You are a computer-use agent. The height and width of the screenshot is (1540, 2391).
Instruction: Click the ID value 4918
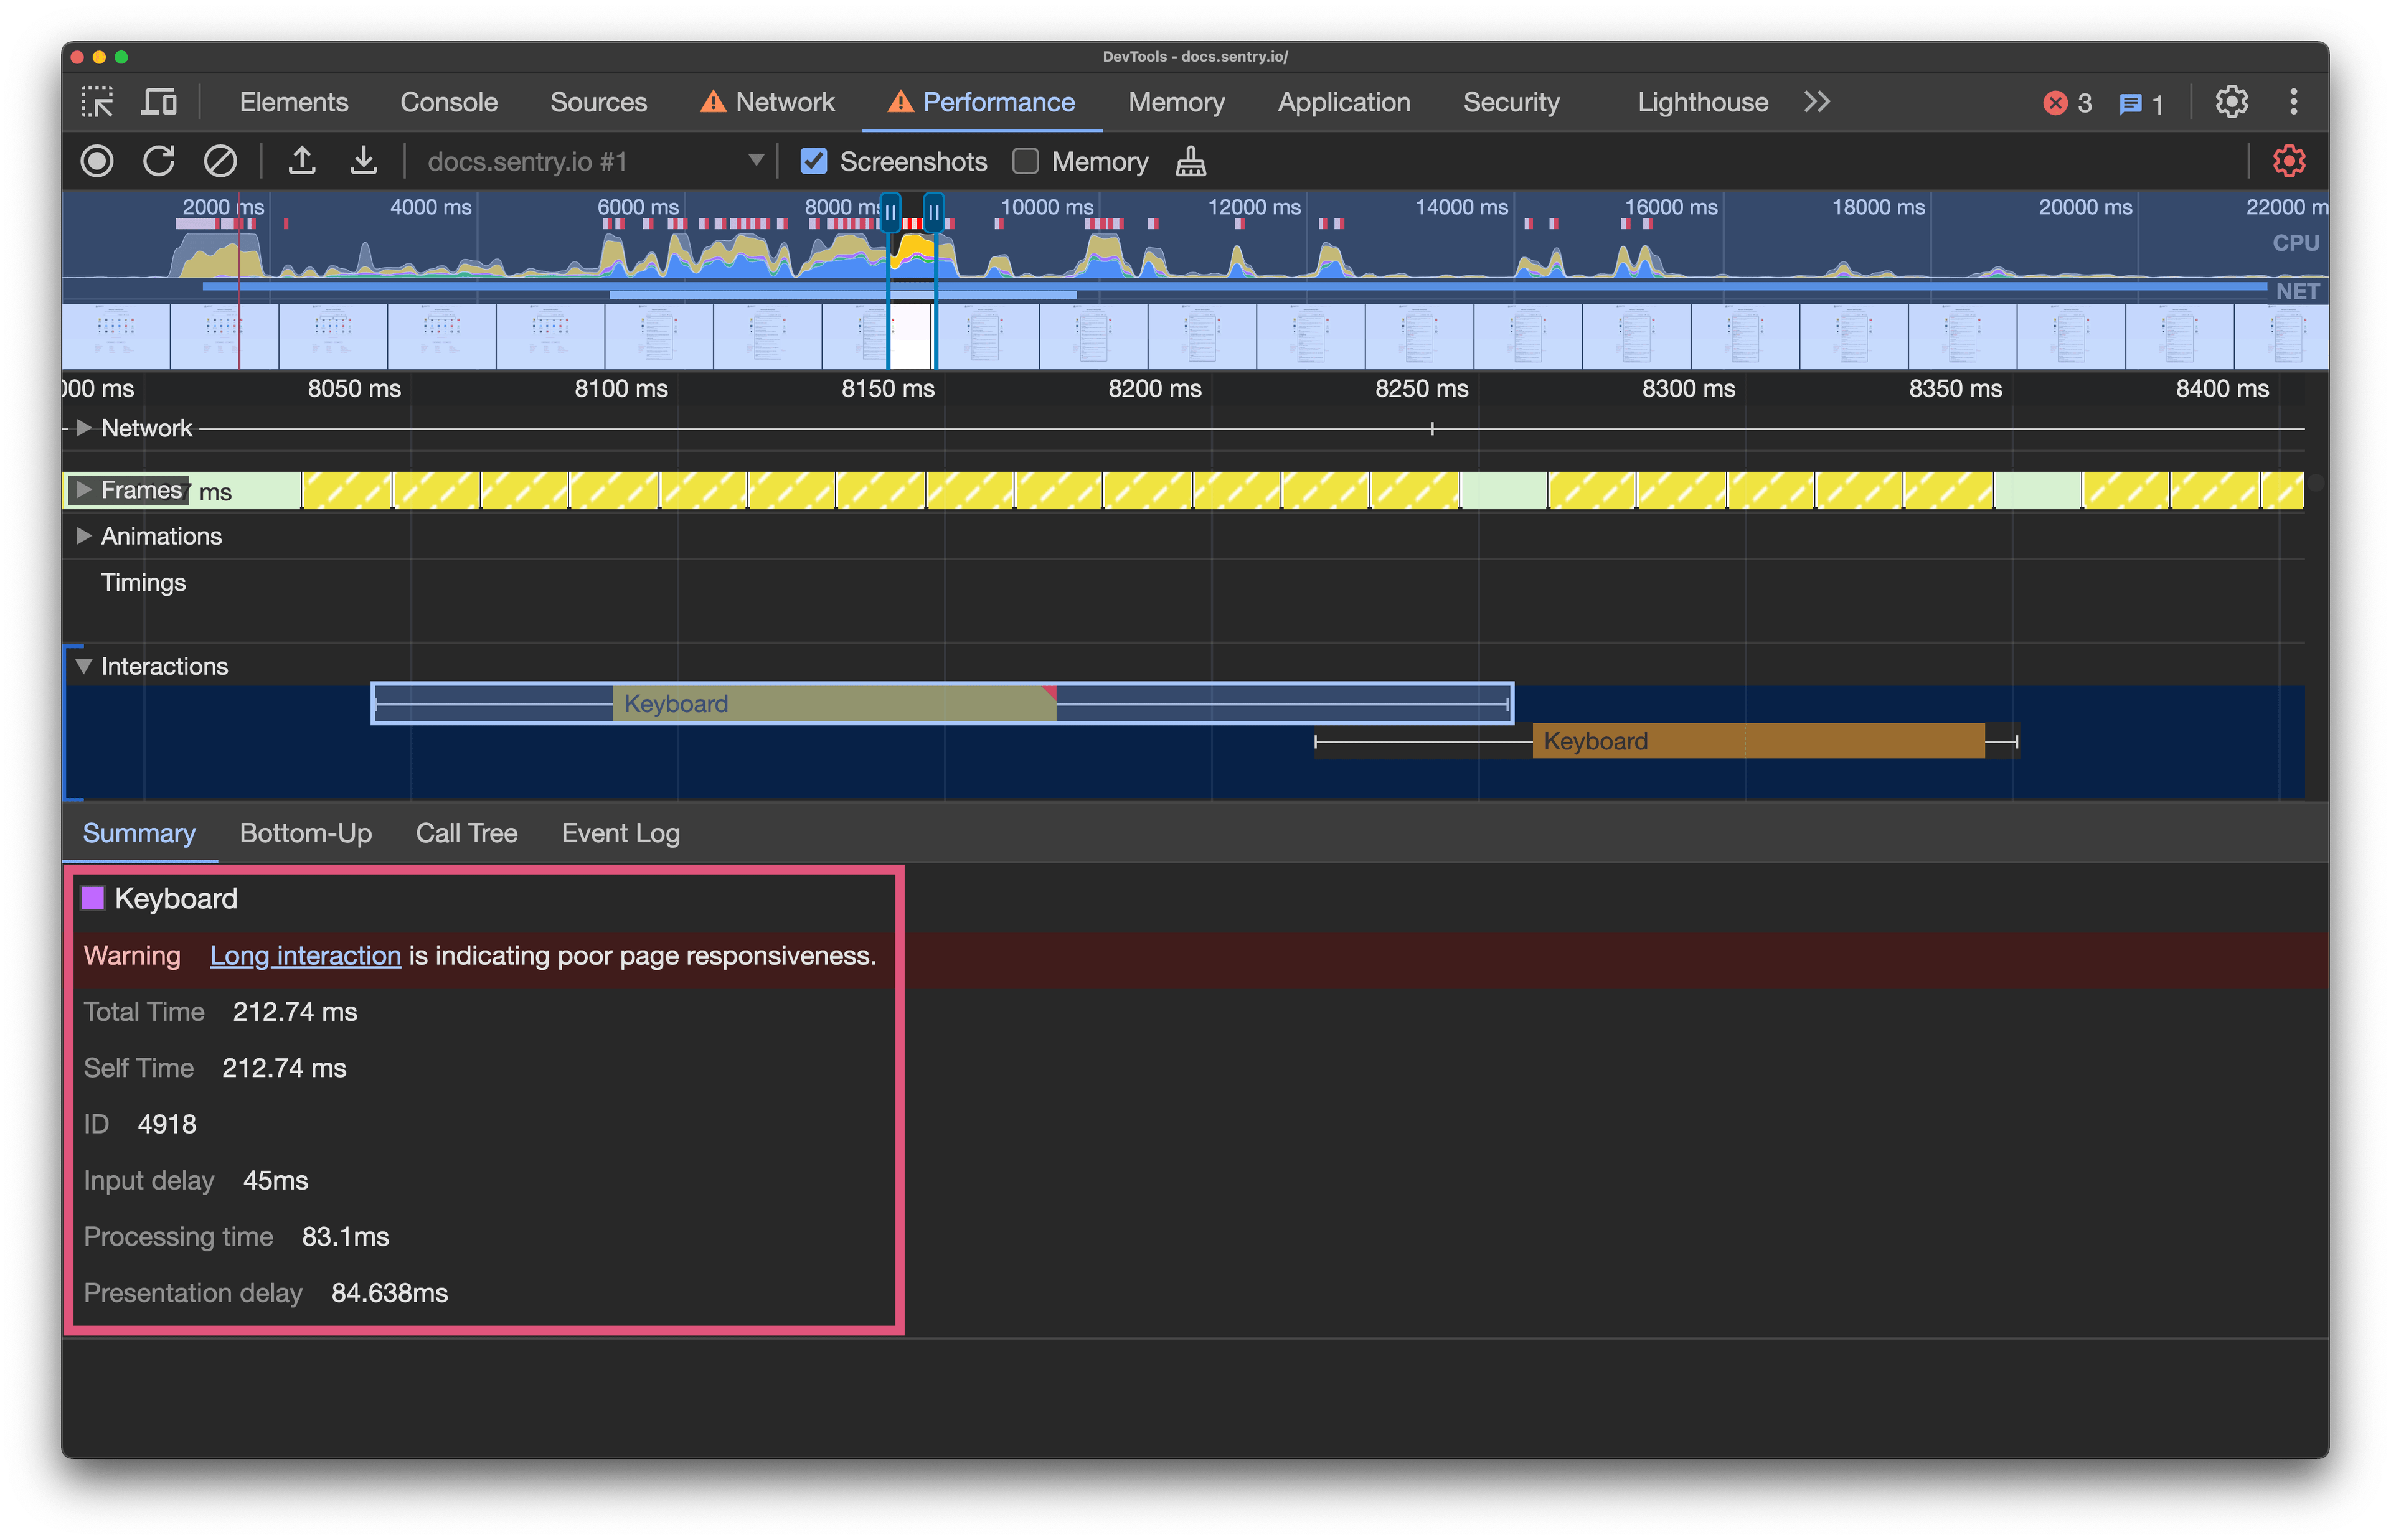coord(167,1125)
